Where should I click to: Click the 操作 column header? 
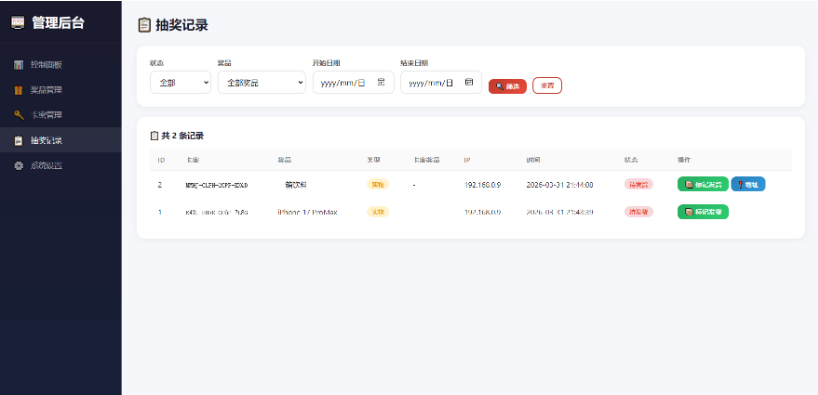click(684, 160)
